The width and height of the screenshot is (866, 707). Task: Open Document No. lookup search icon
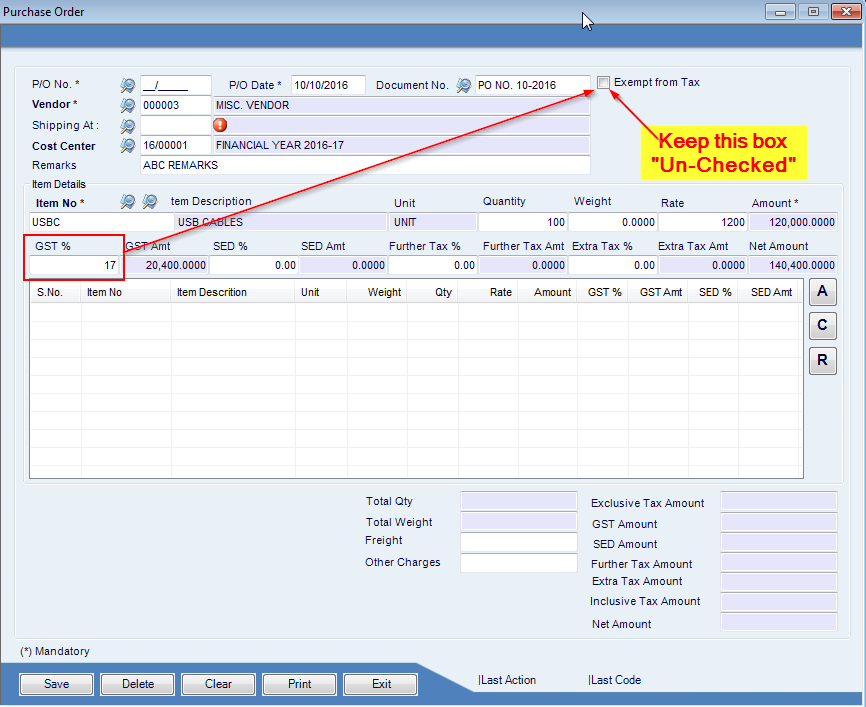coord(463,86)
